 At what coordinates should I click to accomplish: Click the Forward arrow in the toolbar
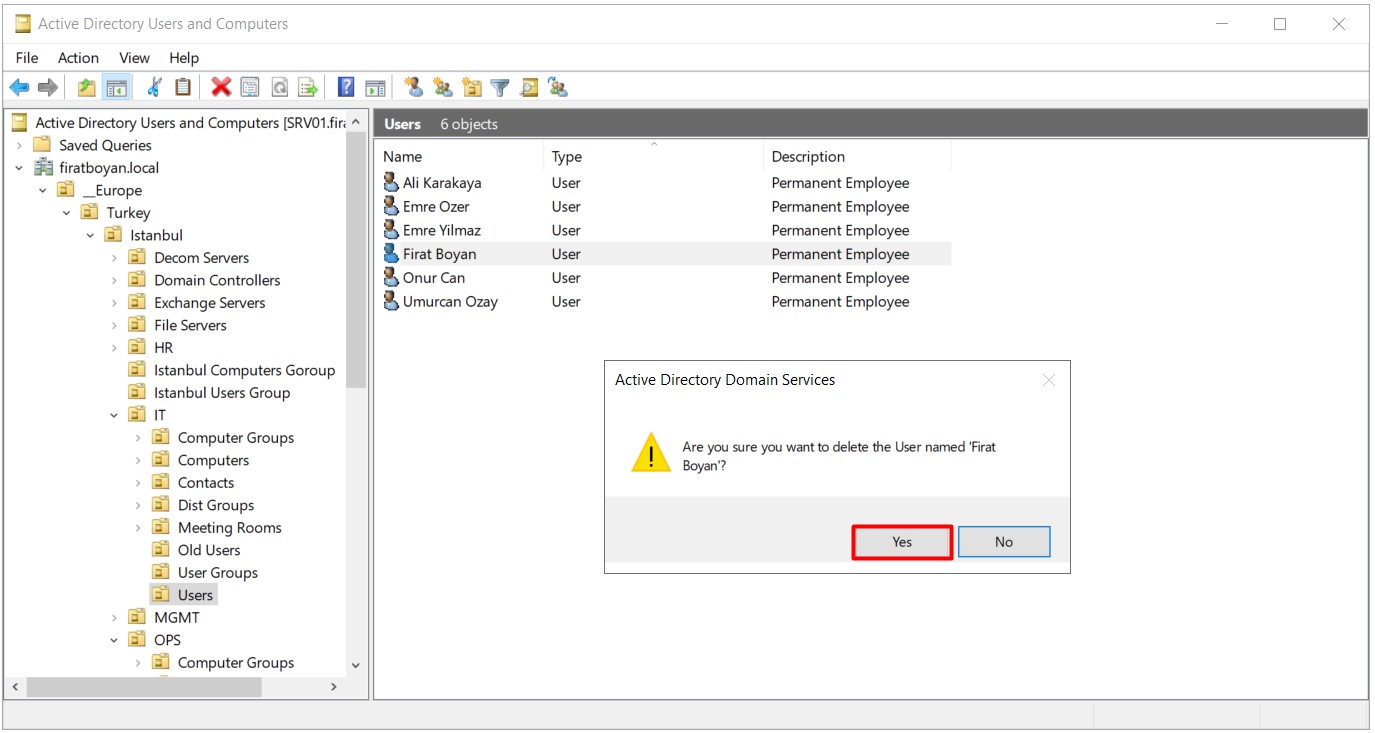47,88
